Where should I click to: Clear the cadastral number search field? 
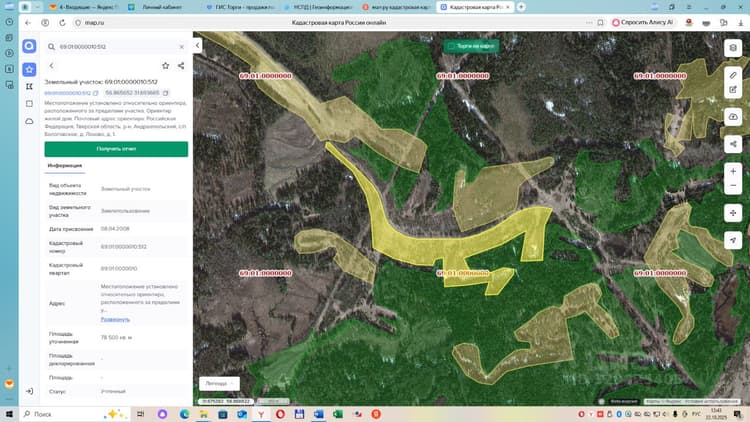pyautogui.click(x=182, y=47)
